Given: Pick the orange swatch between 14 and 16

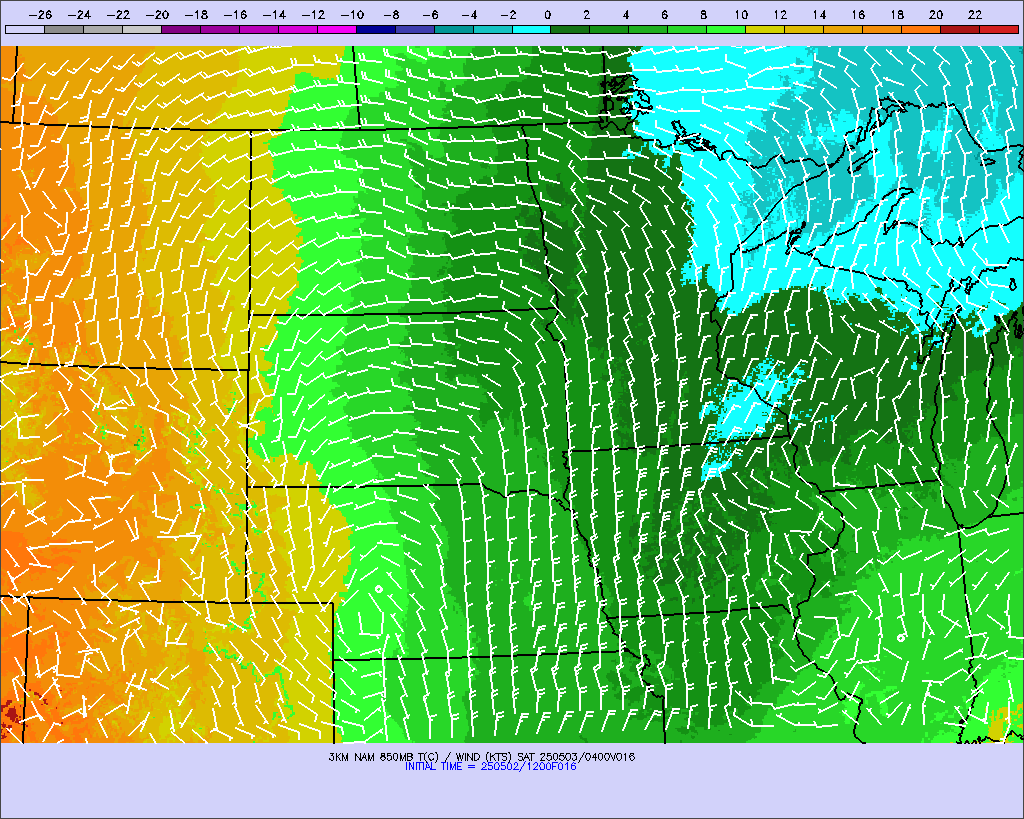Looking at the screenshot, I should point(843,30).
